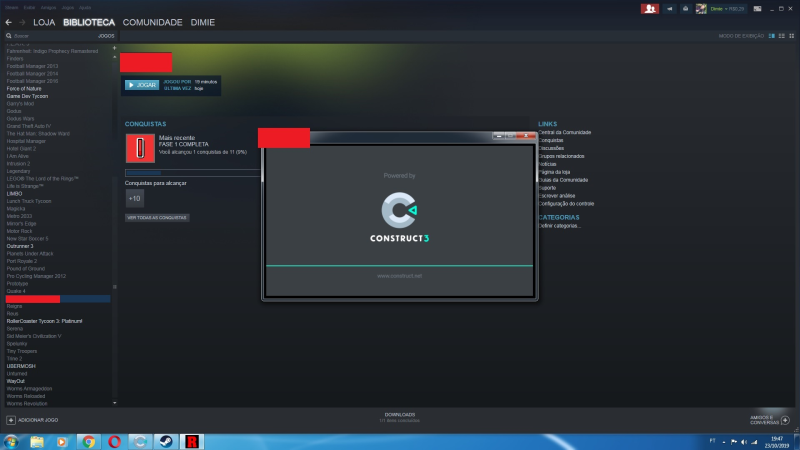
Task: Open the Exibir menu
Action: (x=30, y=8)
